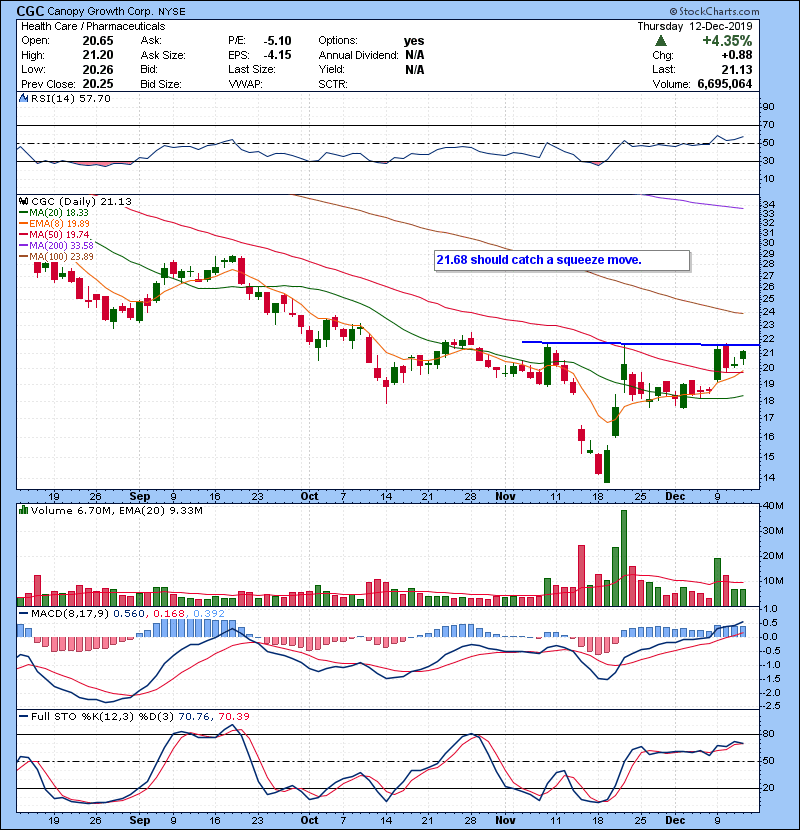Click the Health Care / Pharmaceuticals sector text
Image resolution: width=800 pixels, height=830 pixels.
click(x=93, y=26)
